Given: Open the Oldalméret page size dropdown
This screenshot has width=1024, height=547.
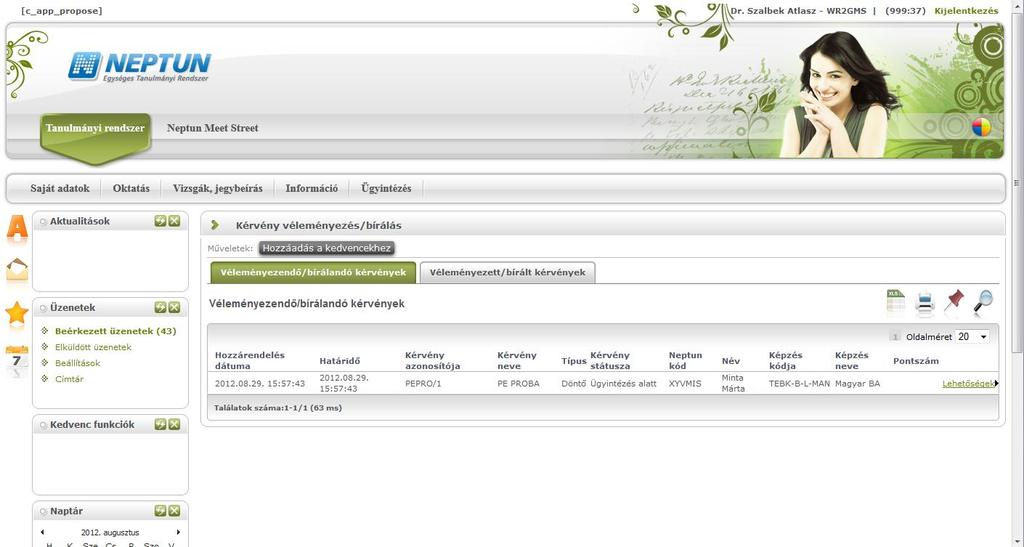Looking at the screenshot, I should 972,337.
